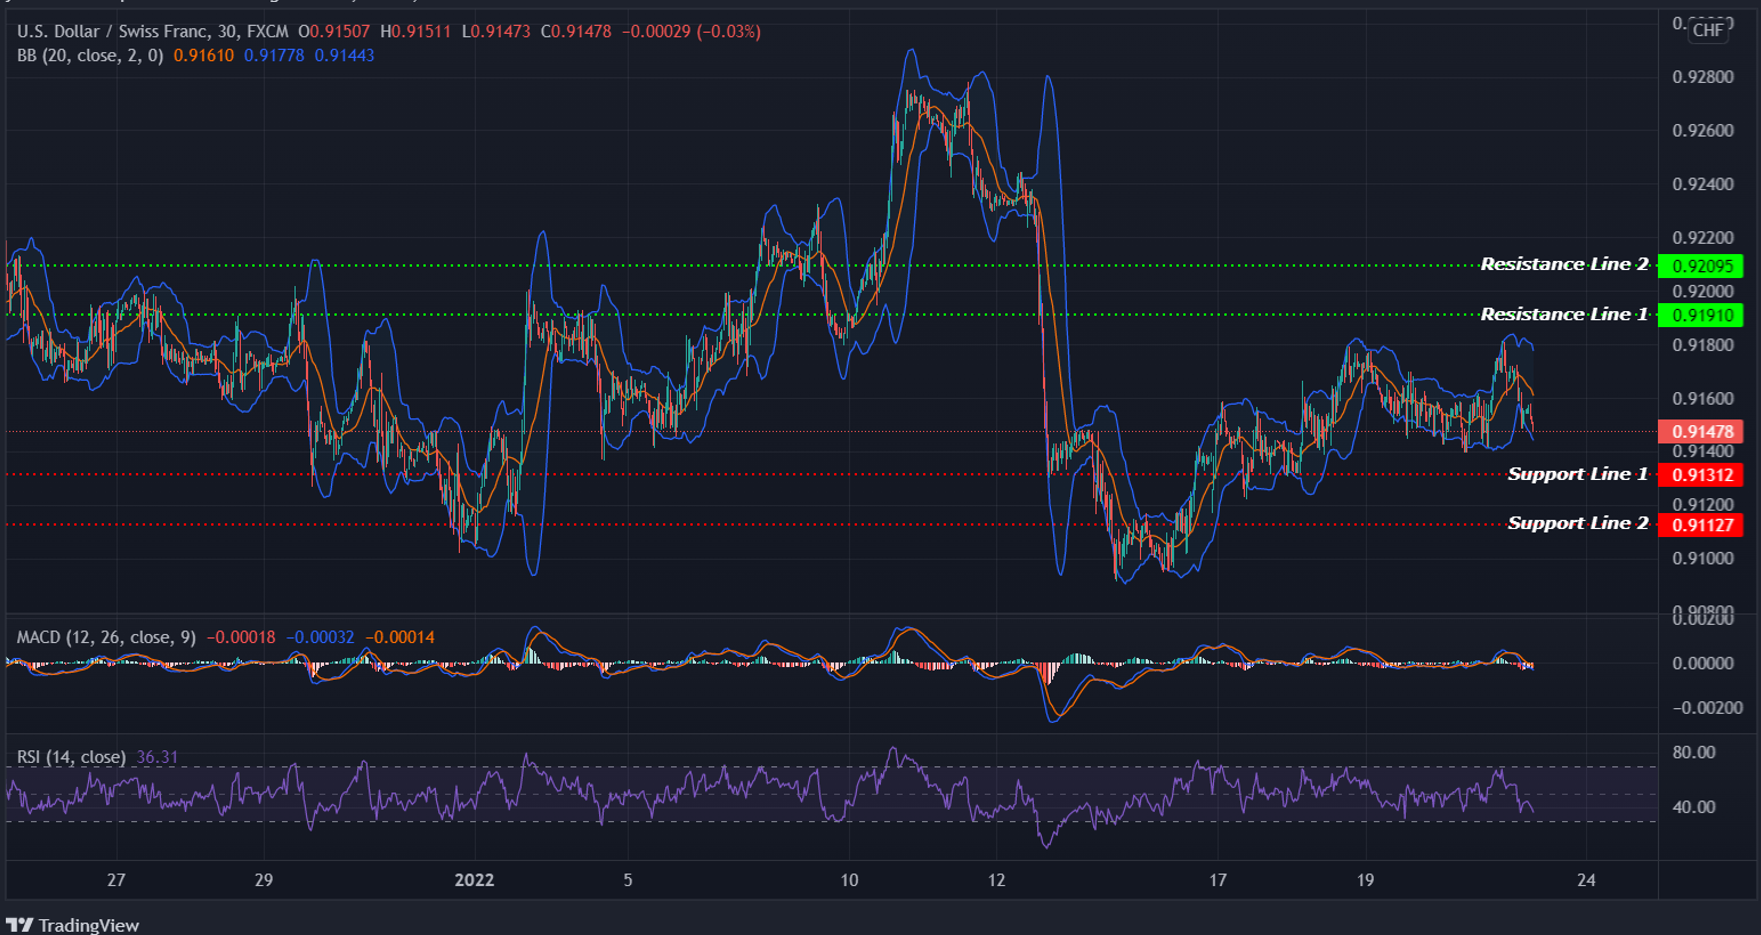Click the TradingView text link bottom left
Screen dimensions: 1761x935
coord(90,924)
